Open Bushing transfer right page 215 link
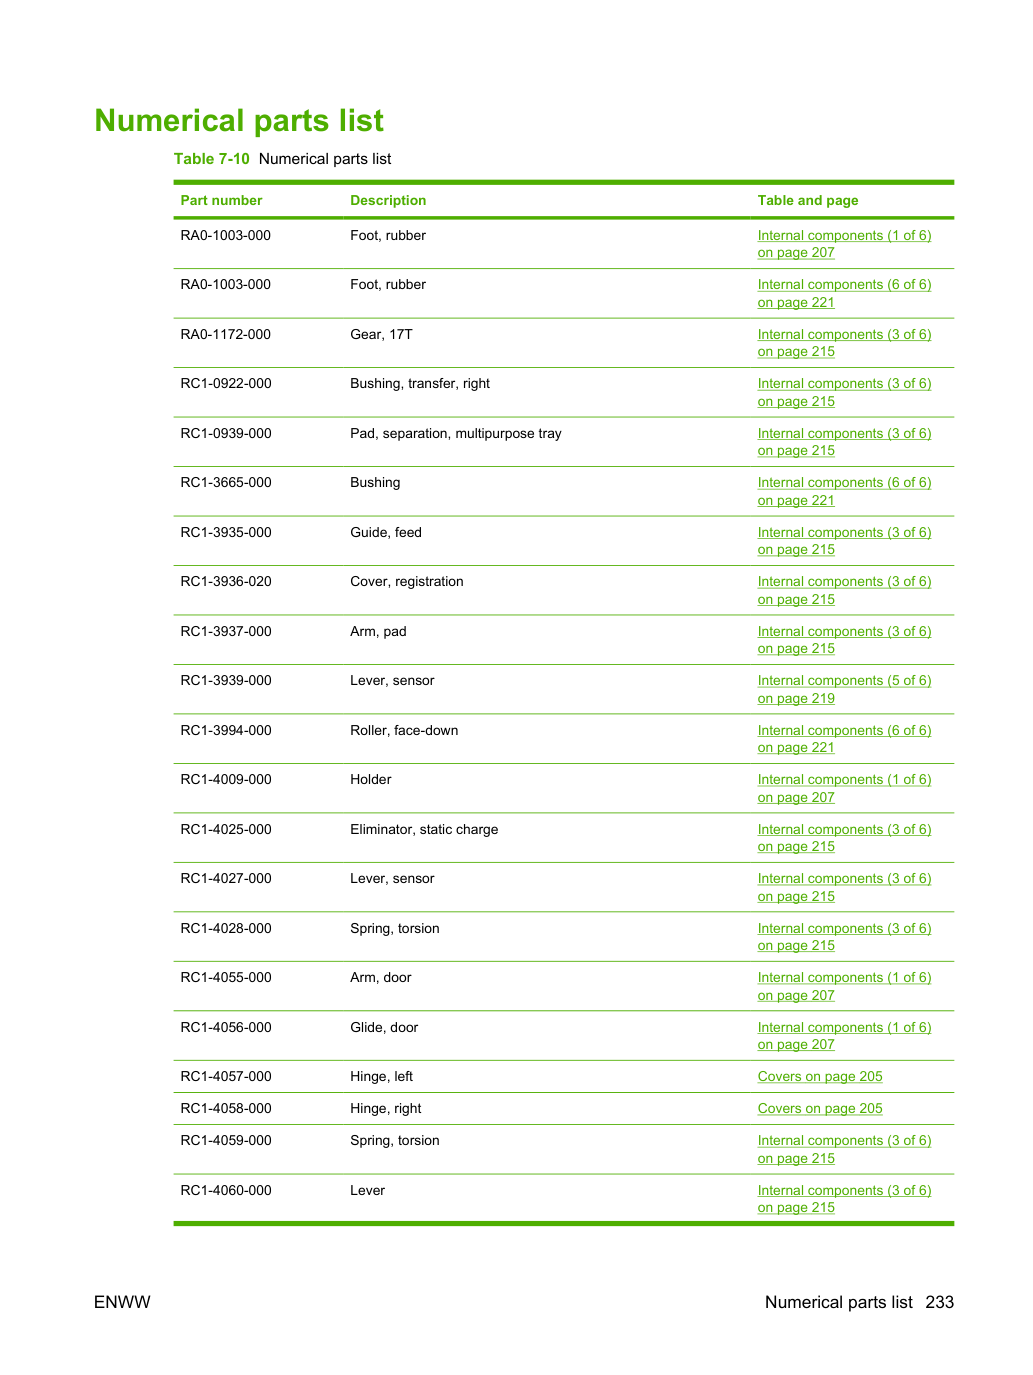The height and width of the screenshot is (1375, 1033). point(844,393)
